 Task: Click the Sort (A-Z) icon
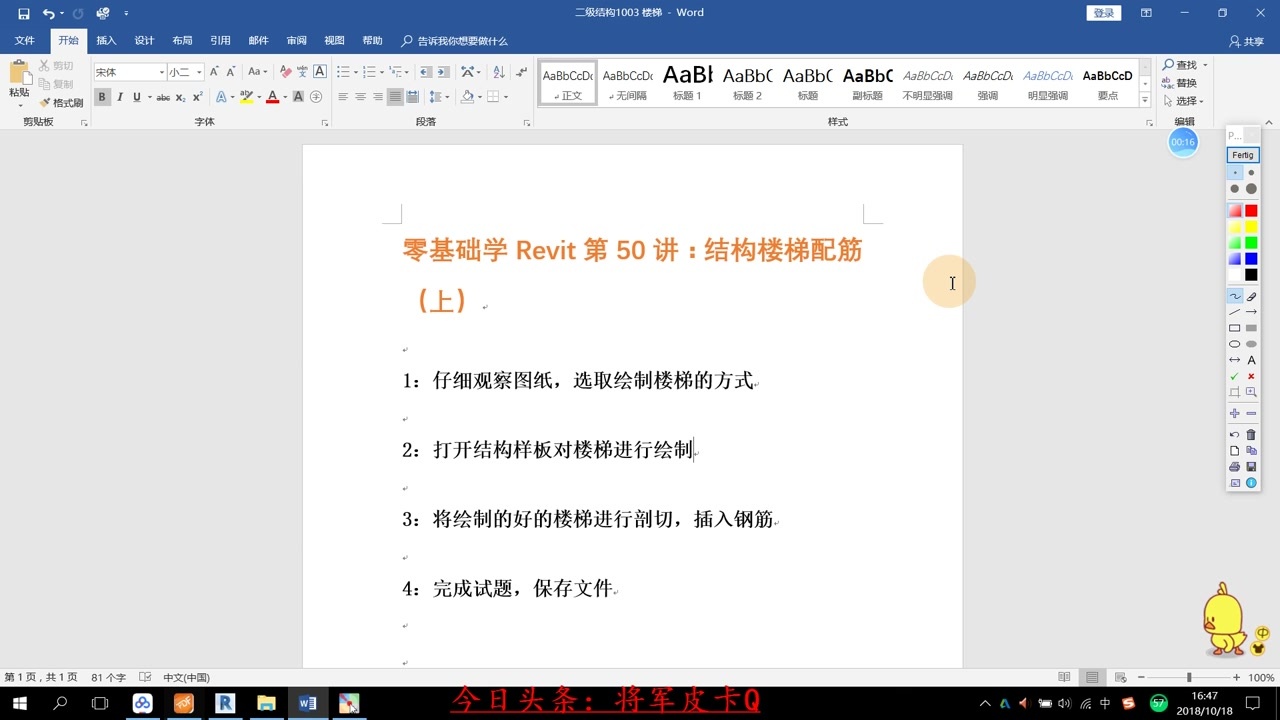coord(497,72)
